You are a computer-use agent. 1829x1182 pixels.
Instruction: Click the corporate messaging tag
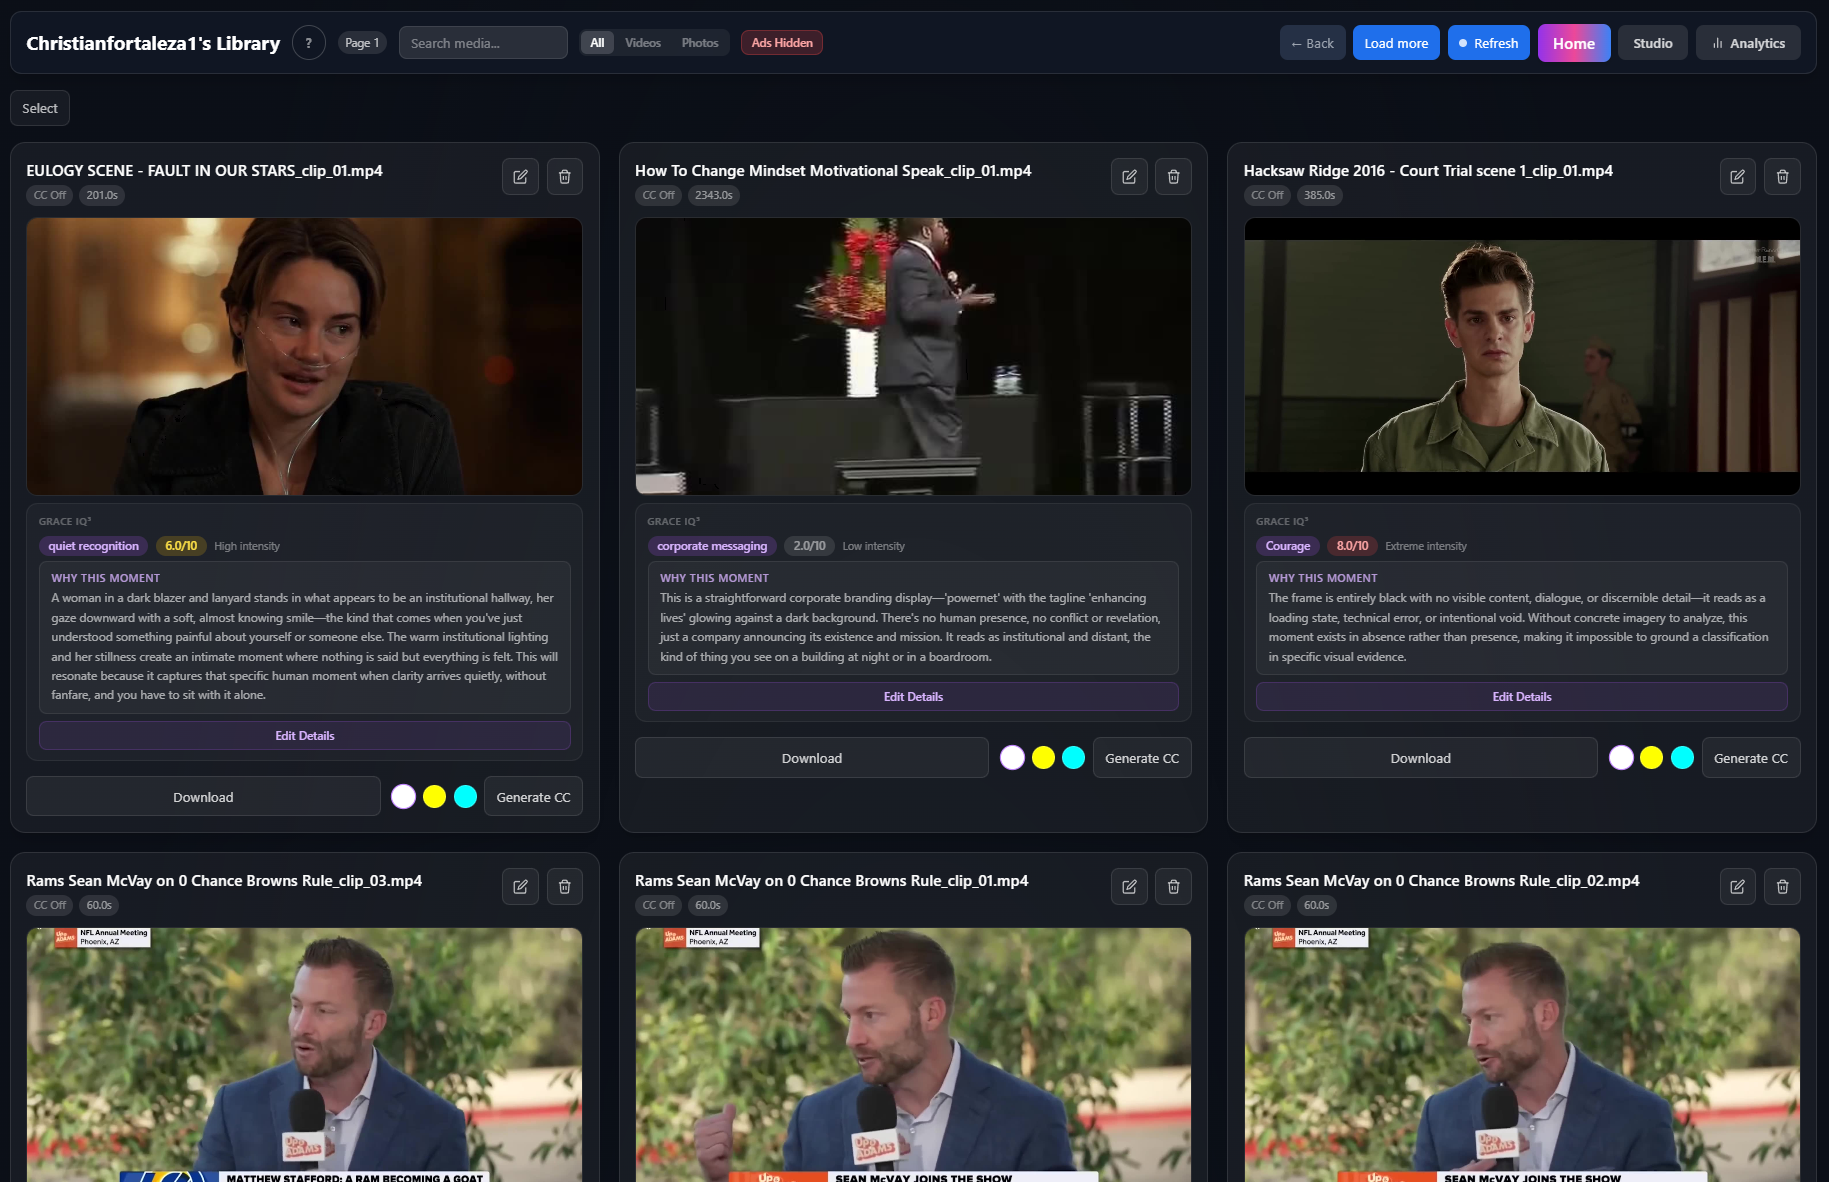pos(712,546)
